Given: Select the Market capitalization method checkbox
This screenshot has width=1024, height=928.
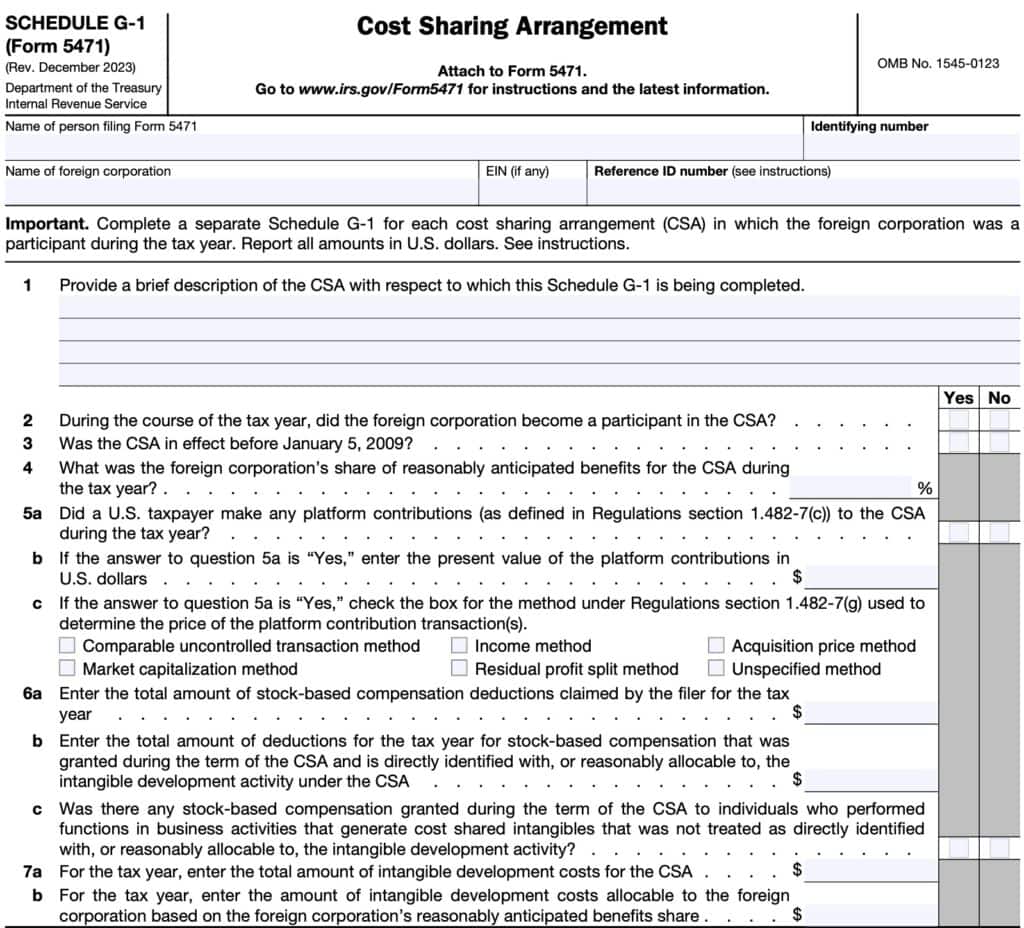Looking at the screenshot, I should point(67,668).
